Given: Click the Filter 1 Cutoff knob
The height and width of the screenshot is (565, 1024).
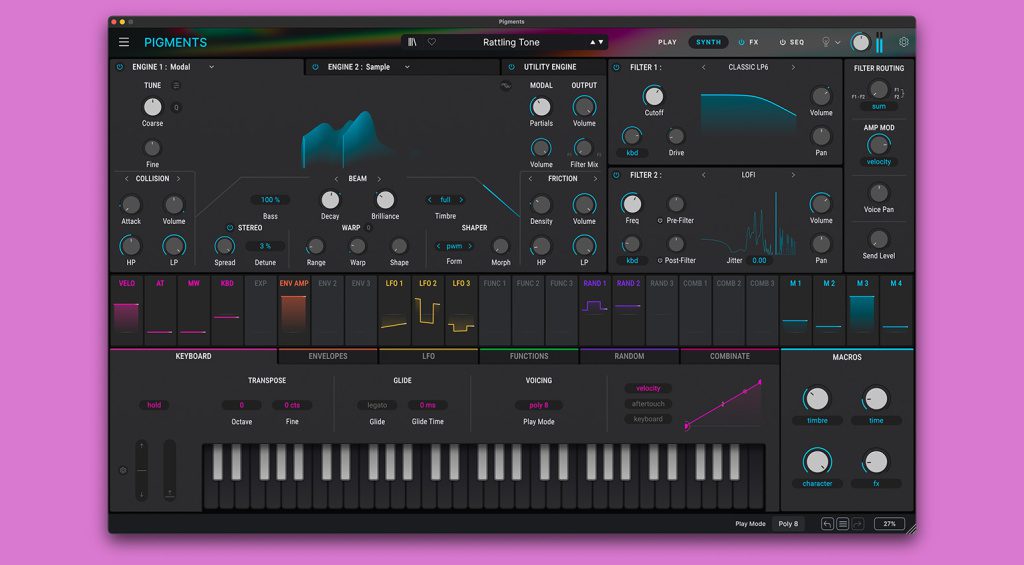Looking at the screenshot, I should [x=653, y=97].
